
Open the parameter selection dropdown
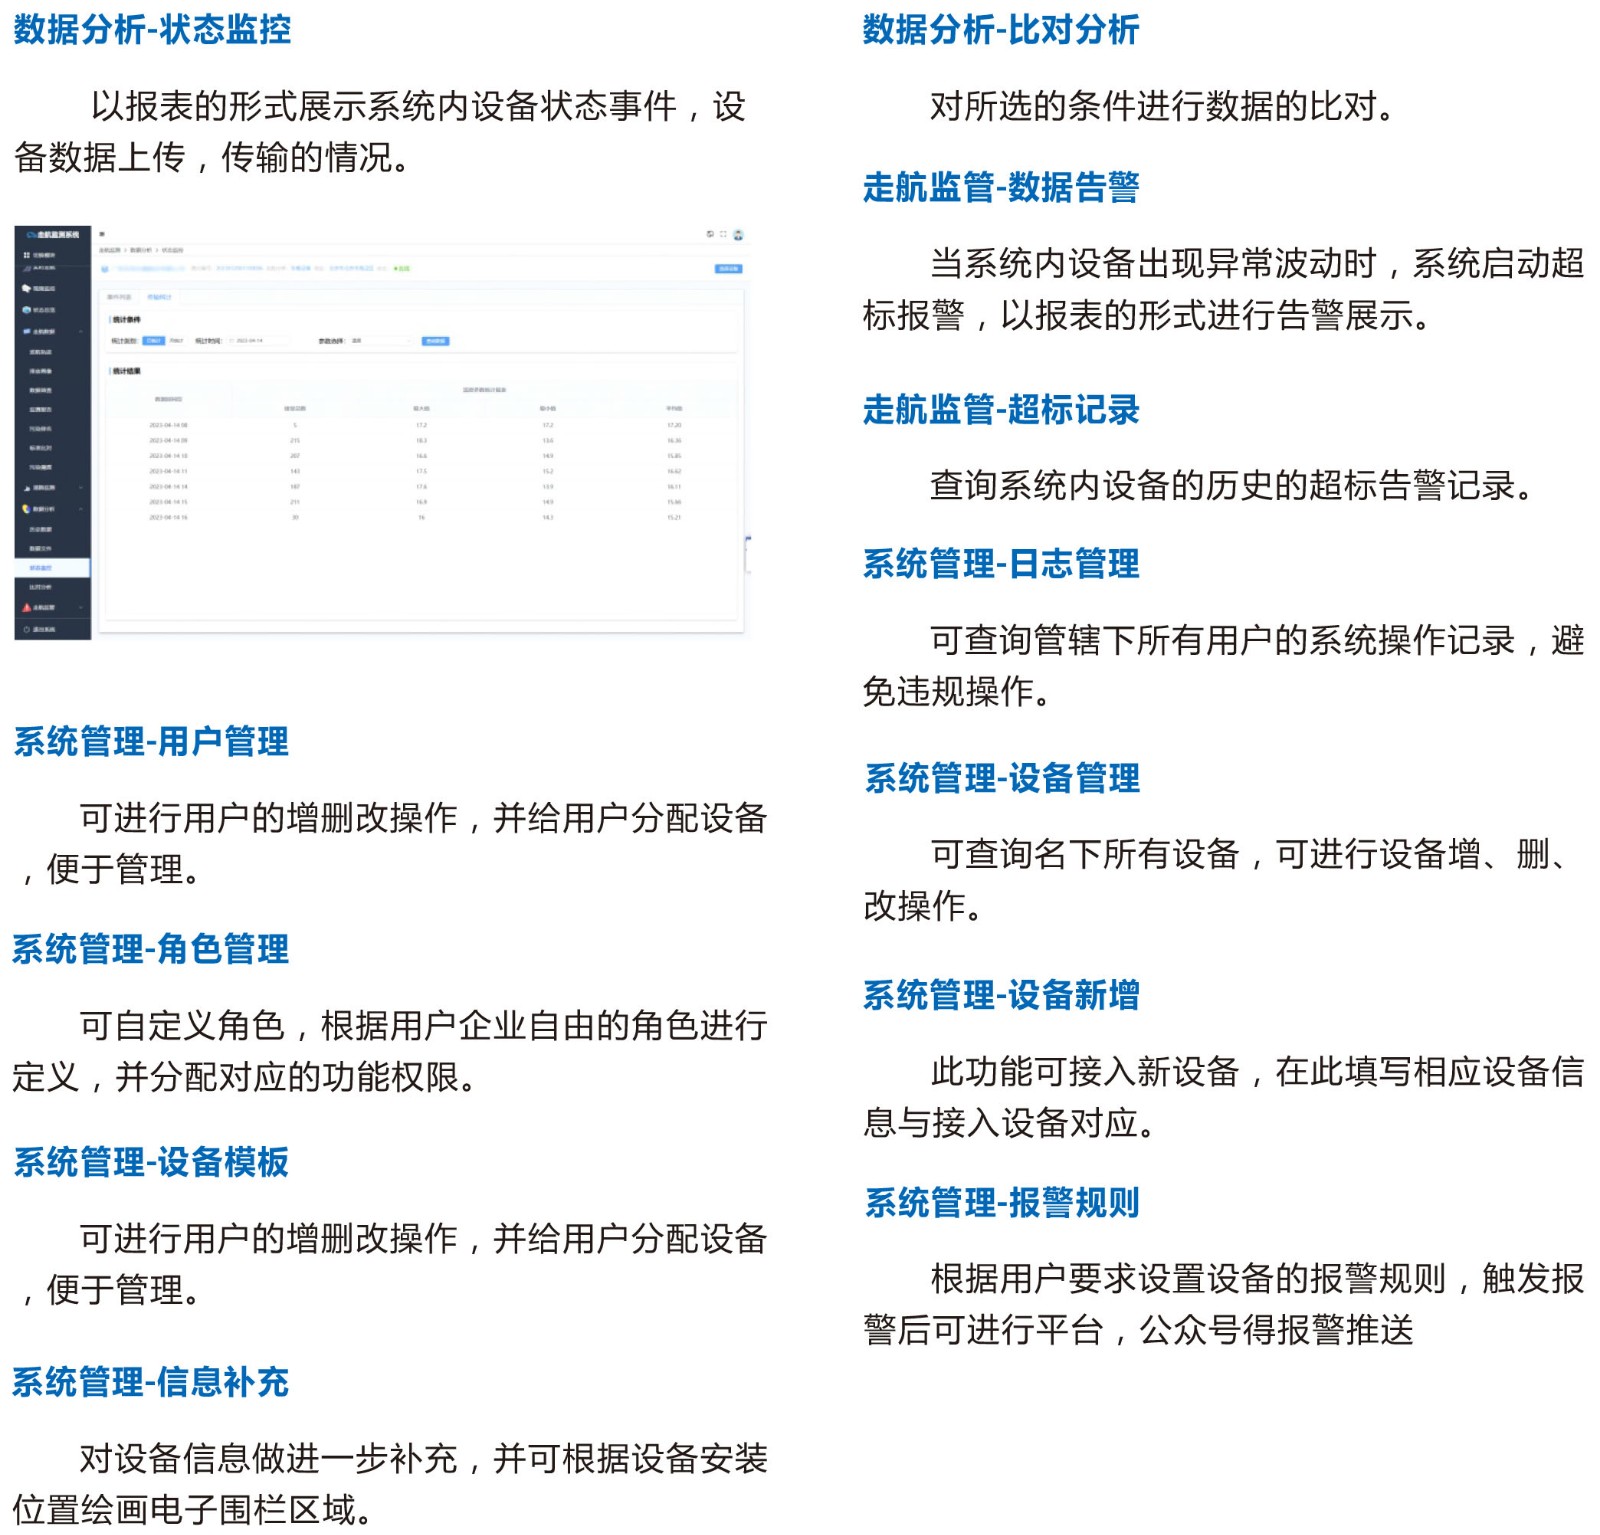point(380,341)
